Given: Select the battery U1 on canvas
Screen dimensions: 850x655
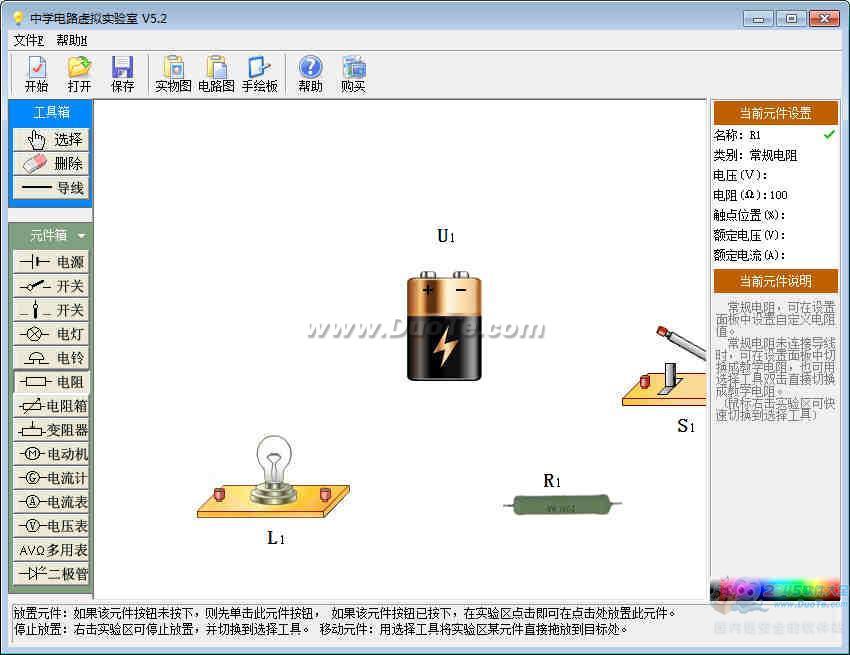Looking at the screenshot, I should tap(444, 325).
